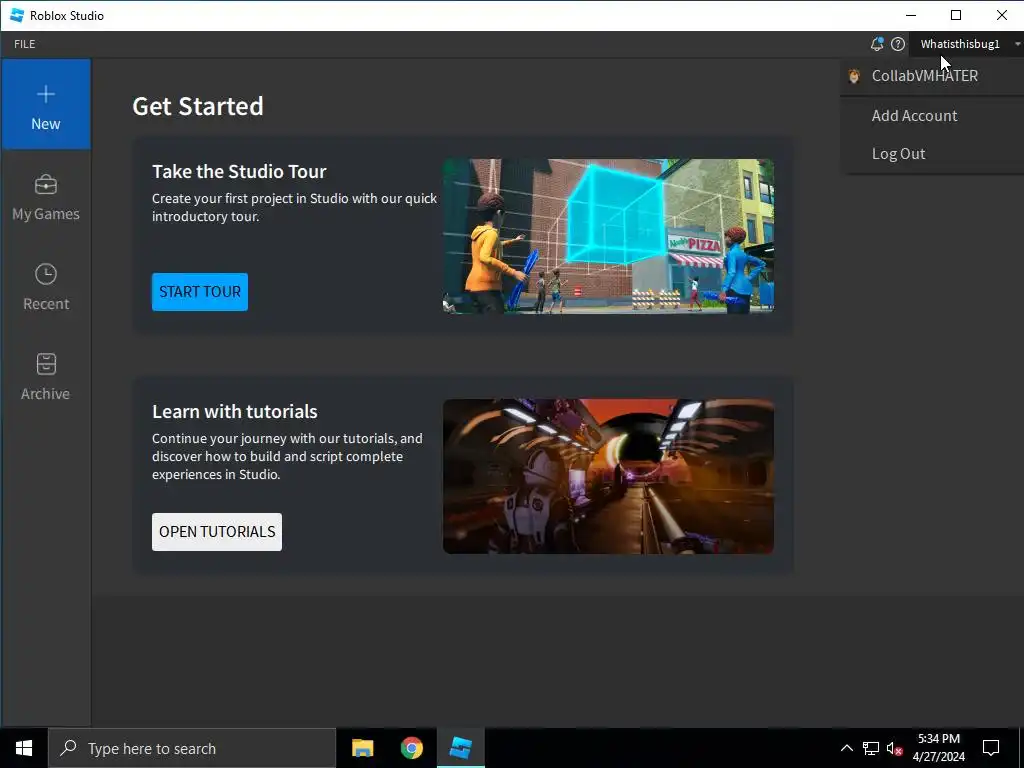
Task: Open the Archive tab
Action: coord(46,377)
